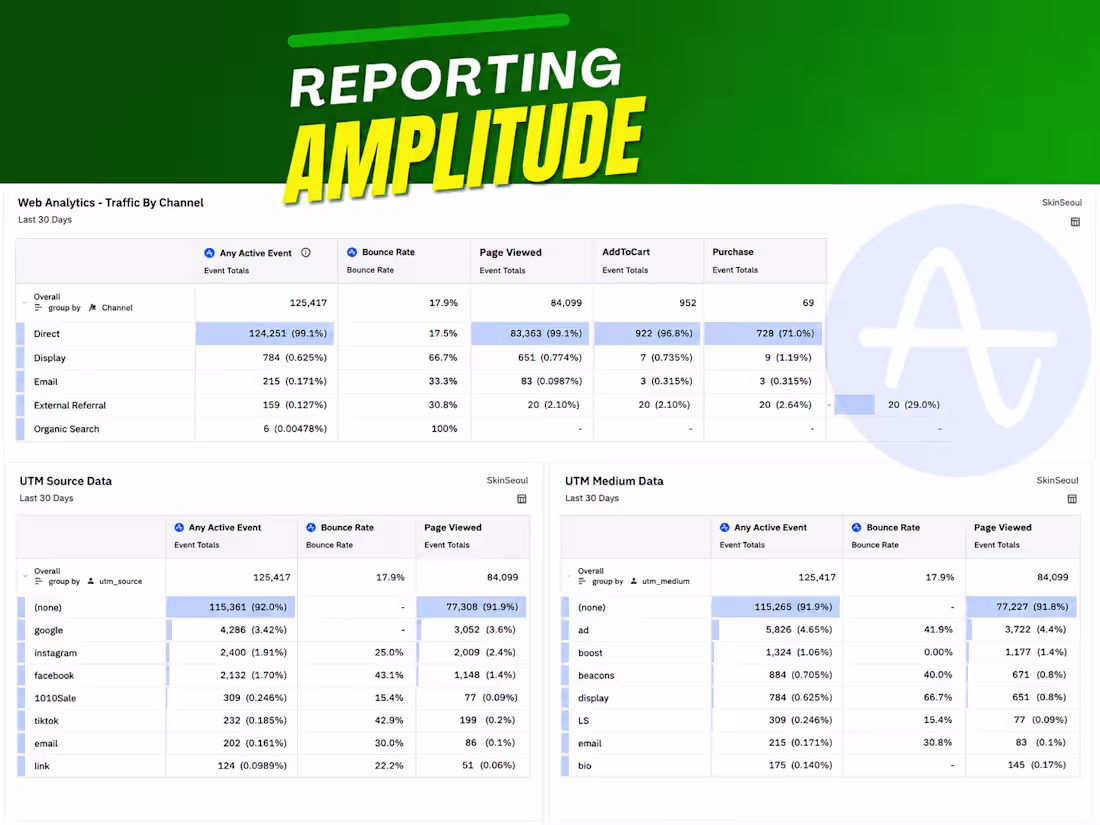Click the 77,308 (91.9%) cell

click(x=471, y=607)
